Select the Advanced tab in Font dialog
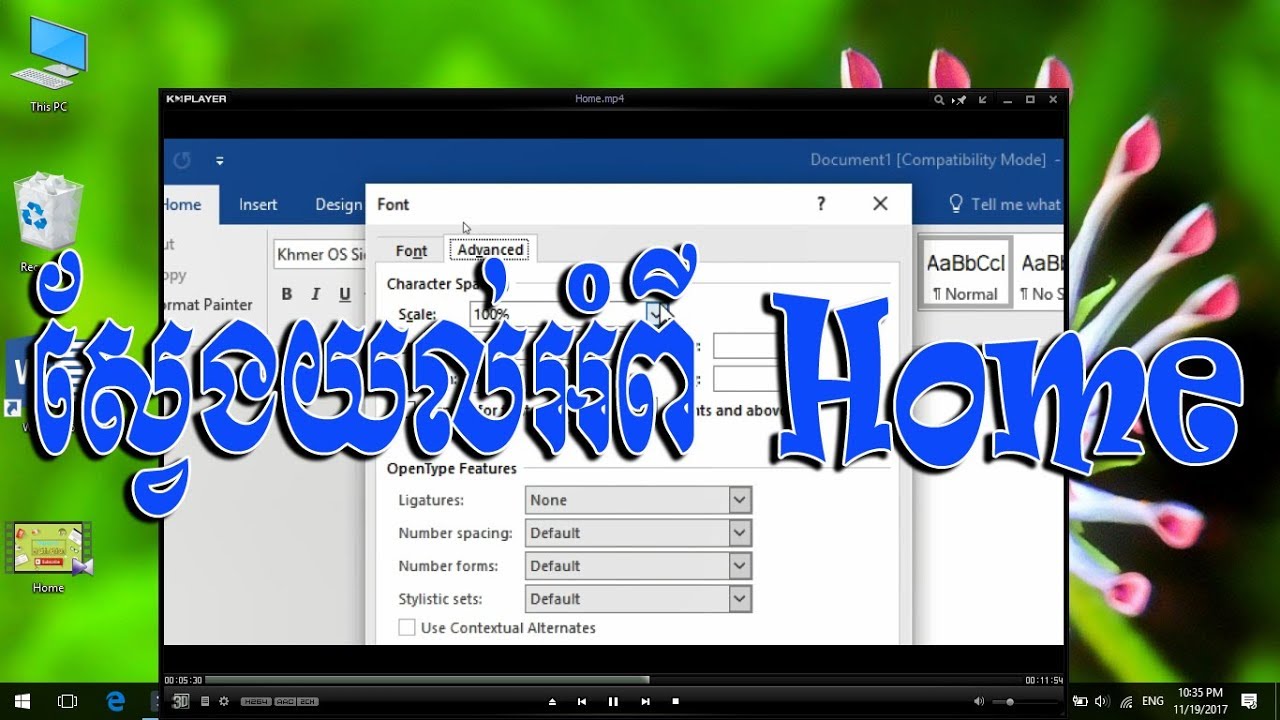 pyautogui.click(x=491, y=250)
